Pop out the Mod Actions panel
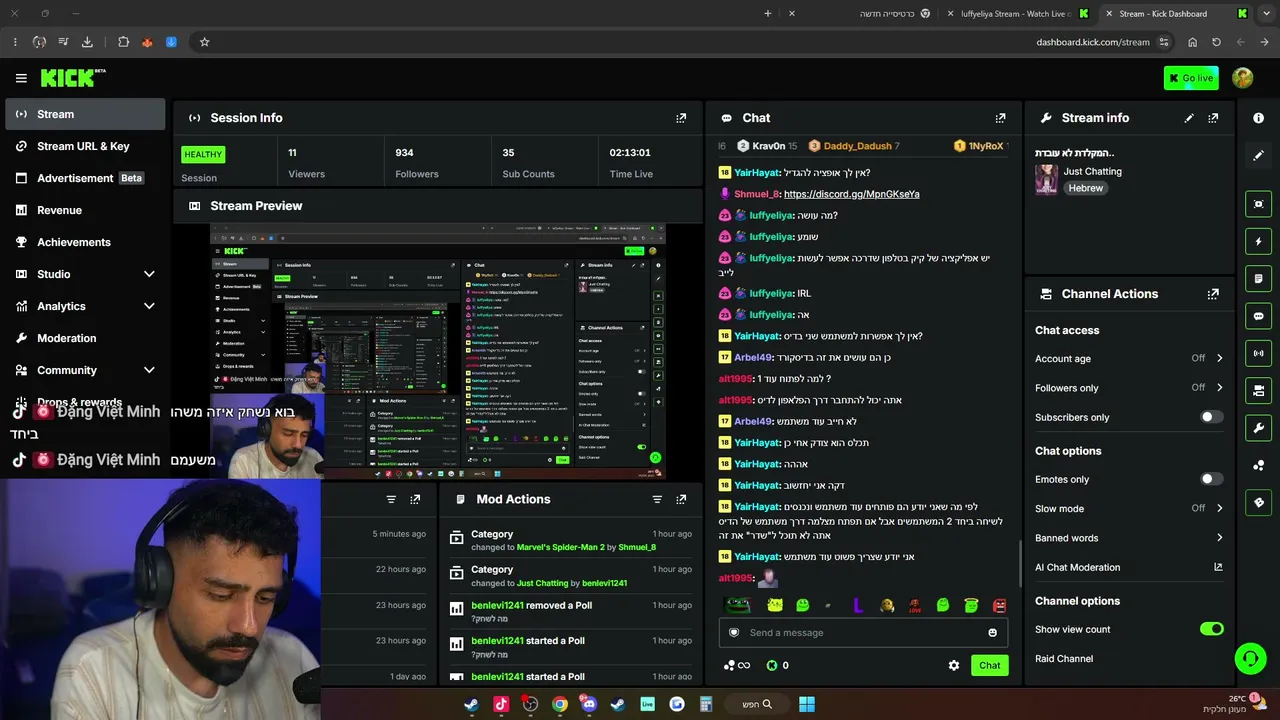The height and width of the screenshot is (720, 1280). click(681, 499)
